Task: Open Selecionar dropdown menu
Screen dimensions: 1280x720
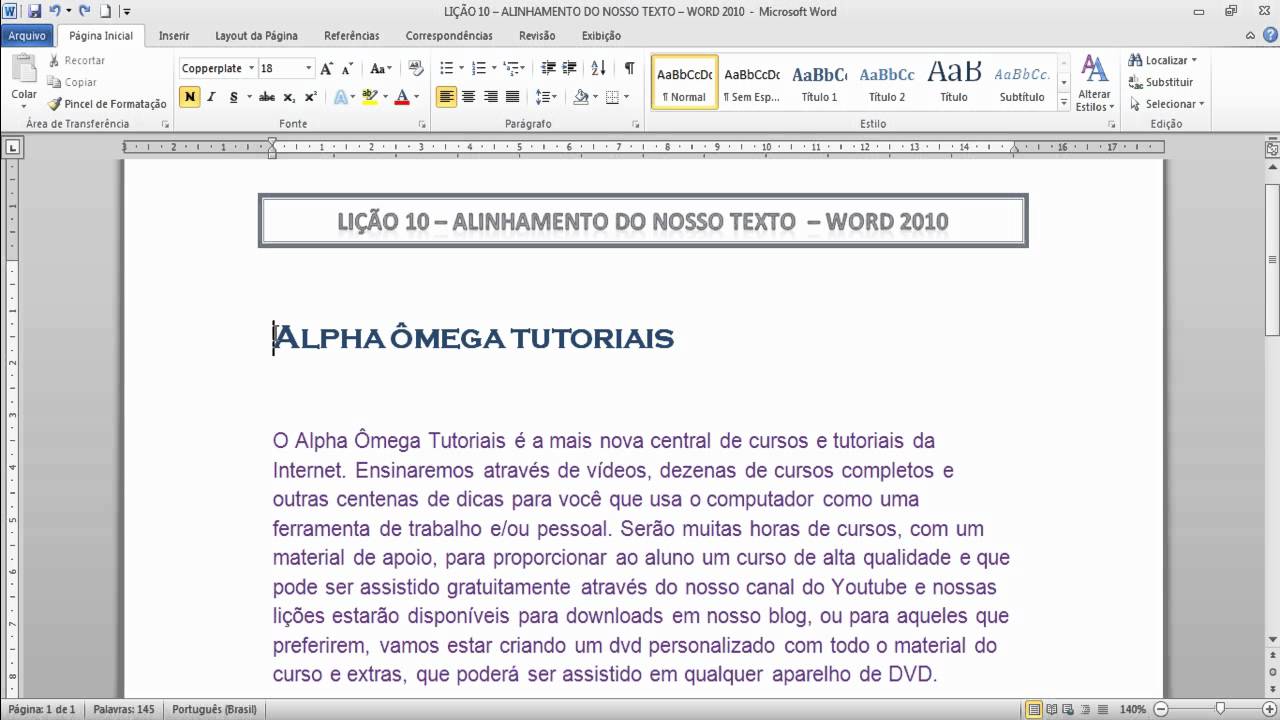Action: point(1166,104)
